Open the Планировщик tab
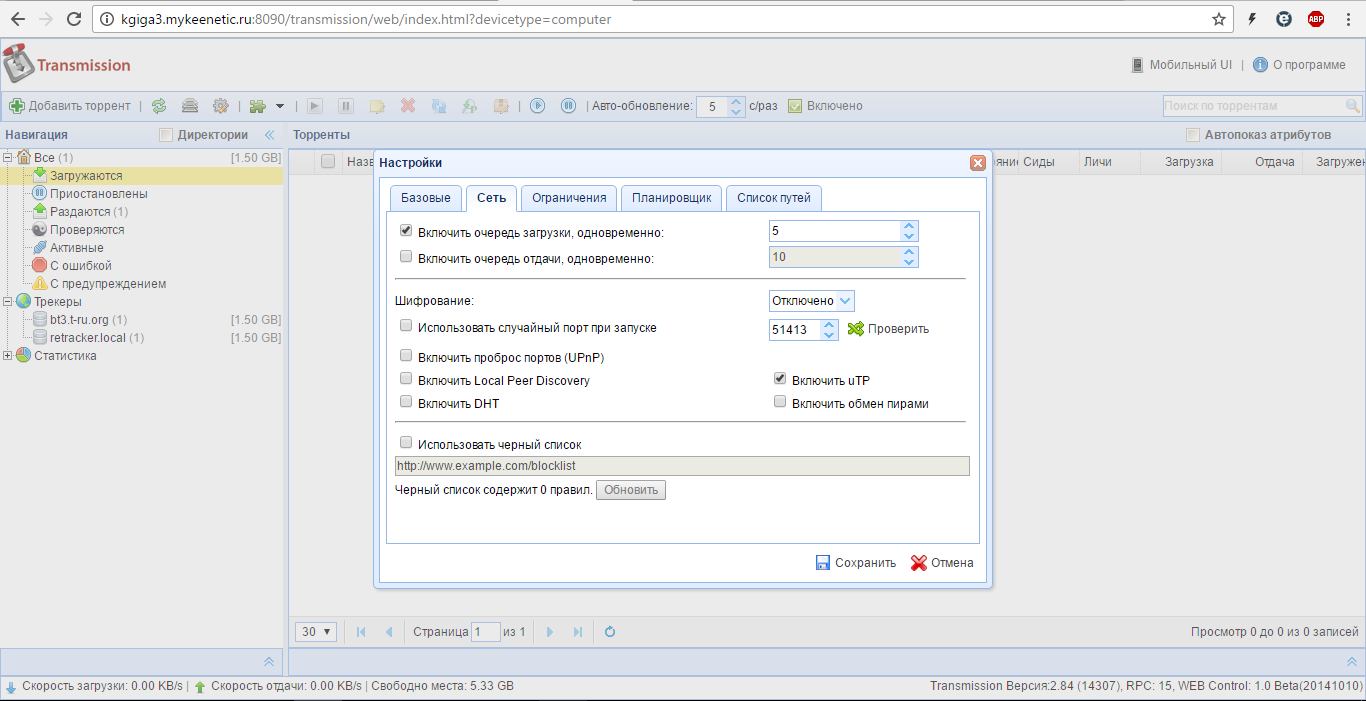The width and height of the screenshot is (1366, 701). pos(671,198)
